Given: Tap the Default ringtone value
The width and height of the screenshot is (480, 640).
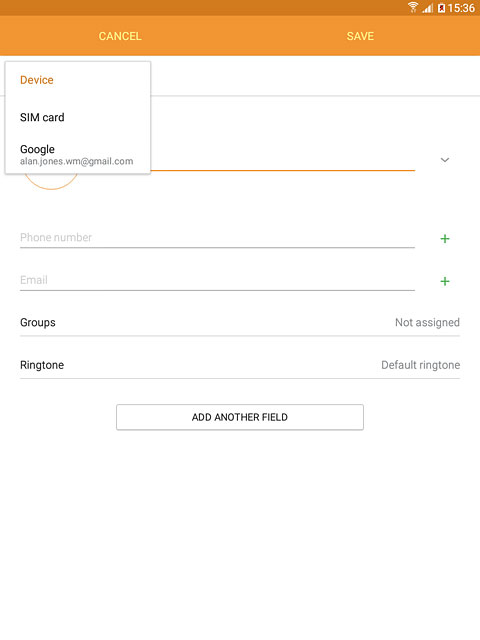Looking at the screenshot, I should point(420,365).
